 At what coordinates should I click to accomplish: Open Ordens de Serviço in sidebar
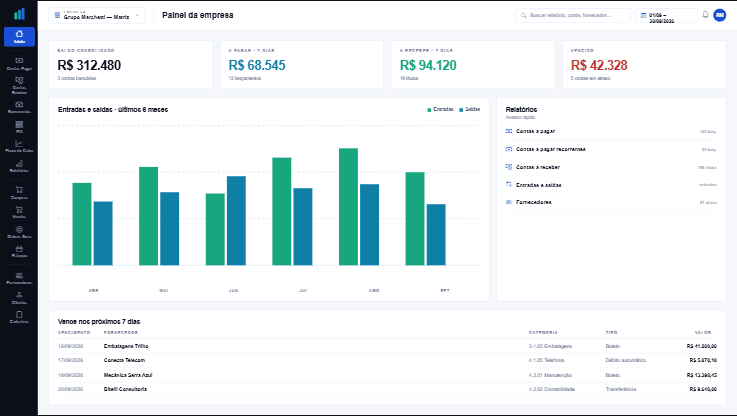[19, 232]
